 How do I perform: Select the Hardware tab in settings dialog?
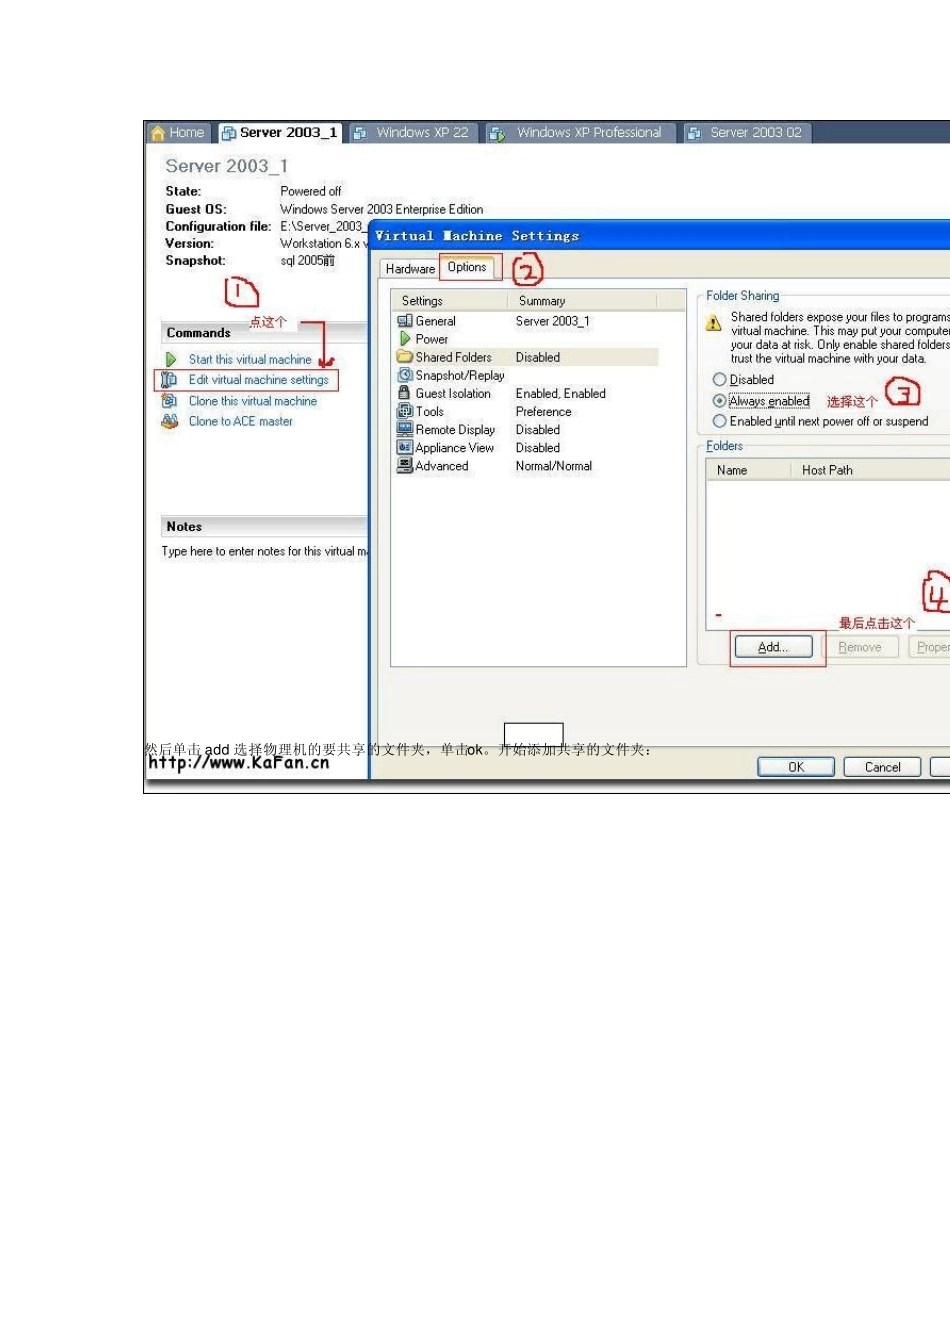(410, 269)
